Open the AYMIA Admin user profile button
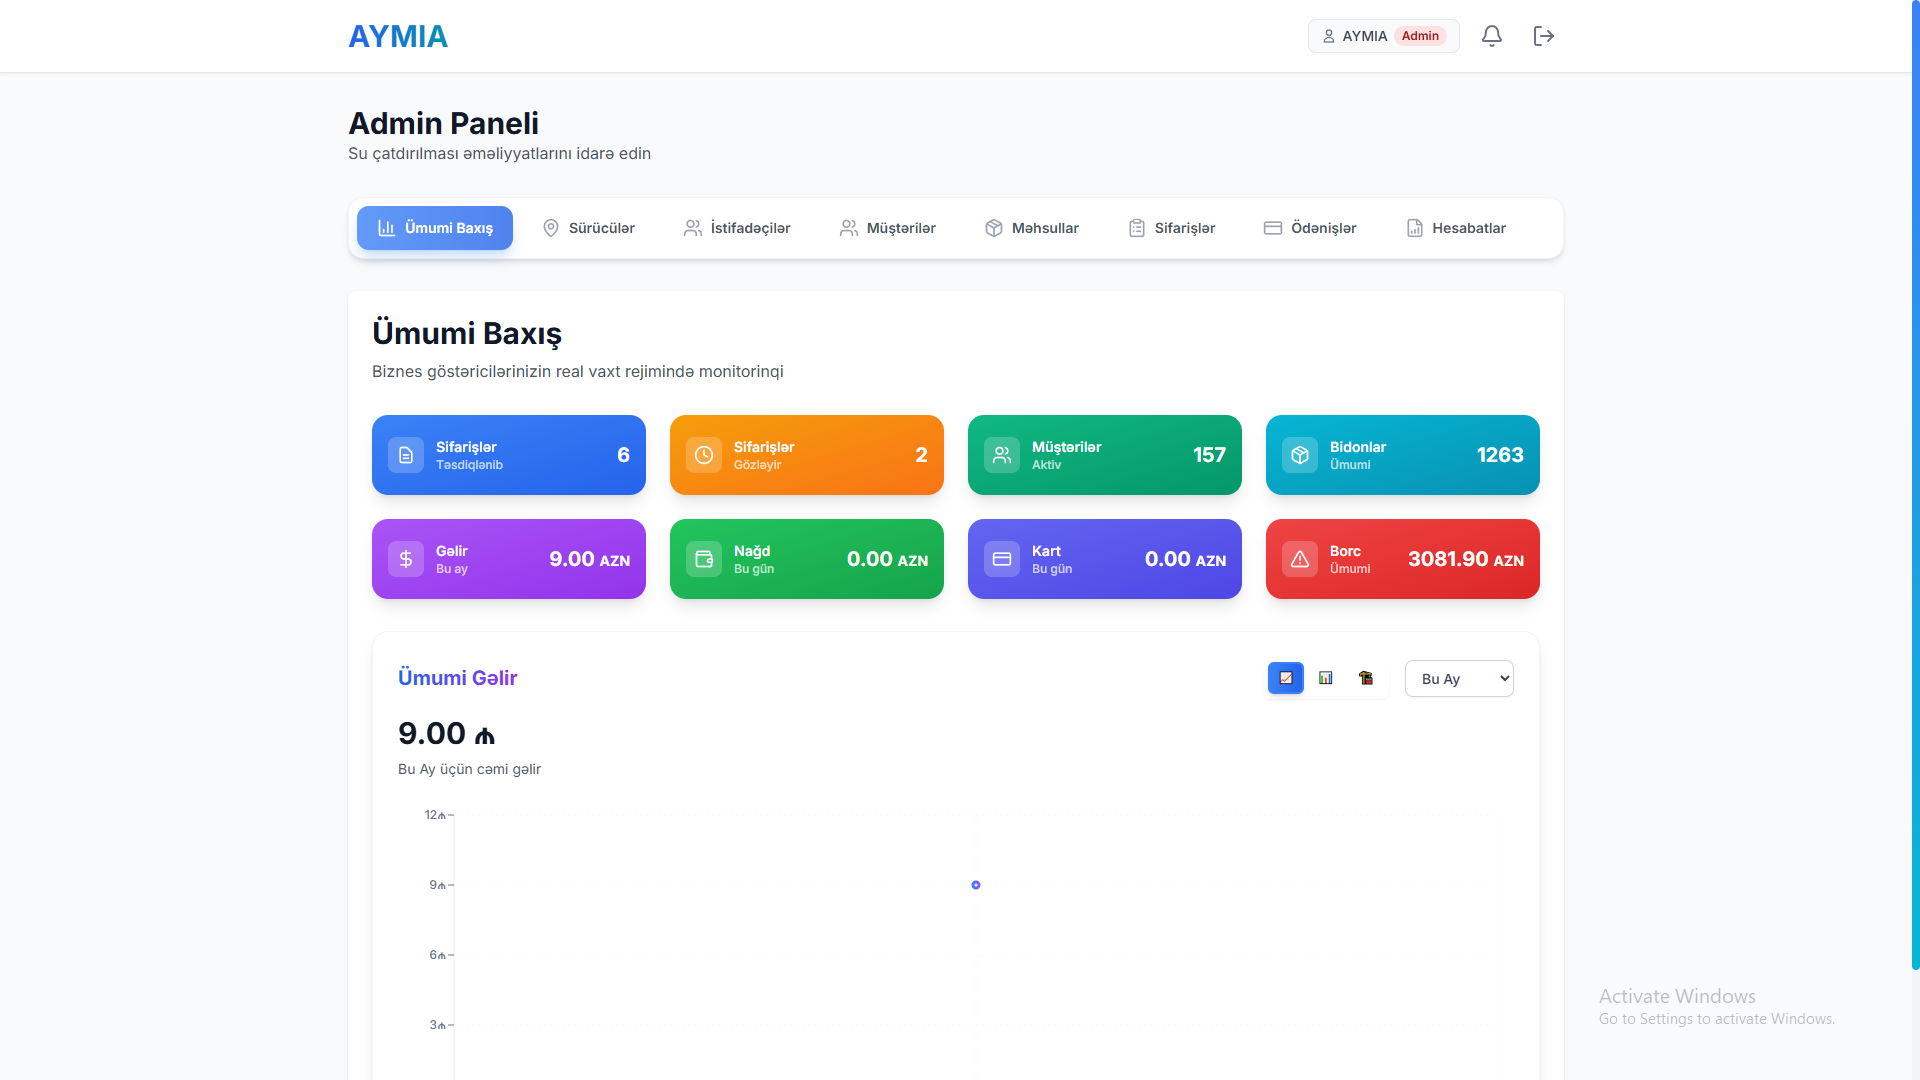This screenshot has height=1080, width=1920. click(1383, 36)
